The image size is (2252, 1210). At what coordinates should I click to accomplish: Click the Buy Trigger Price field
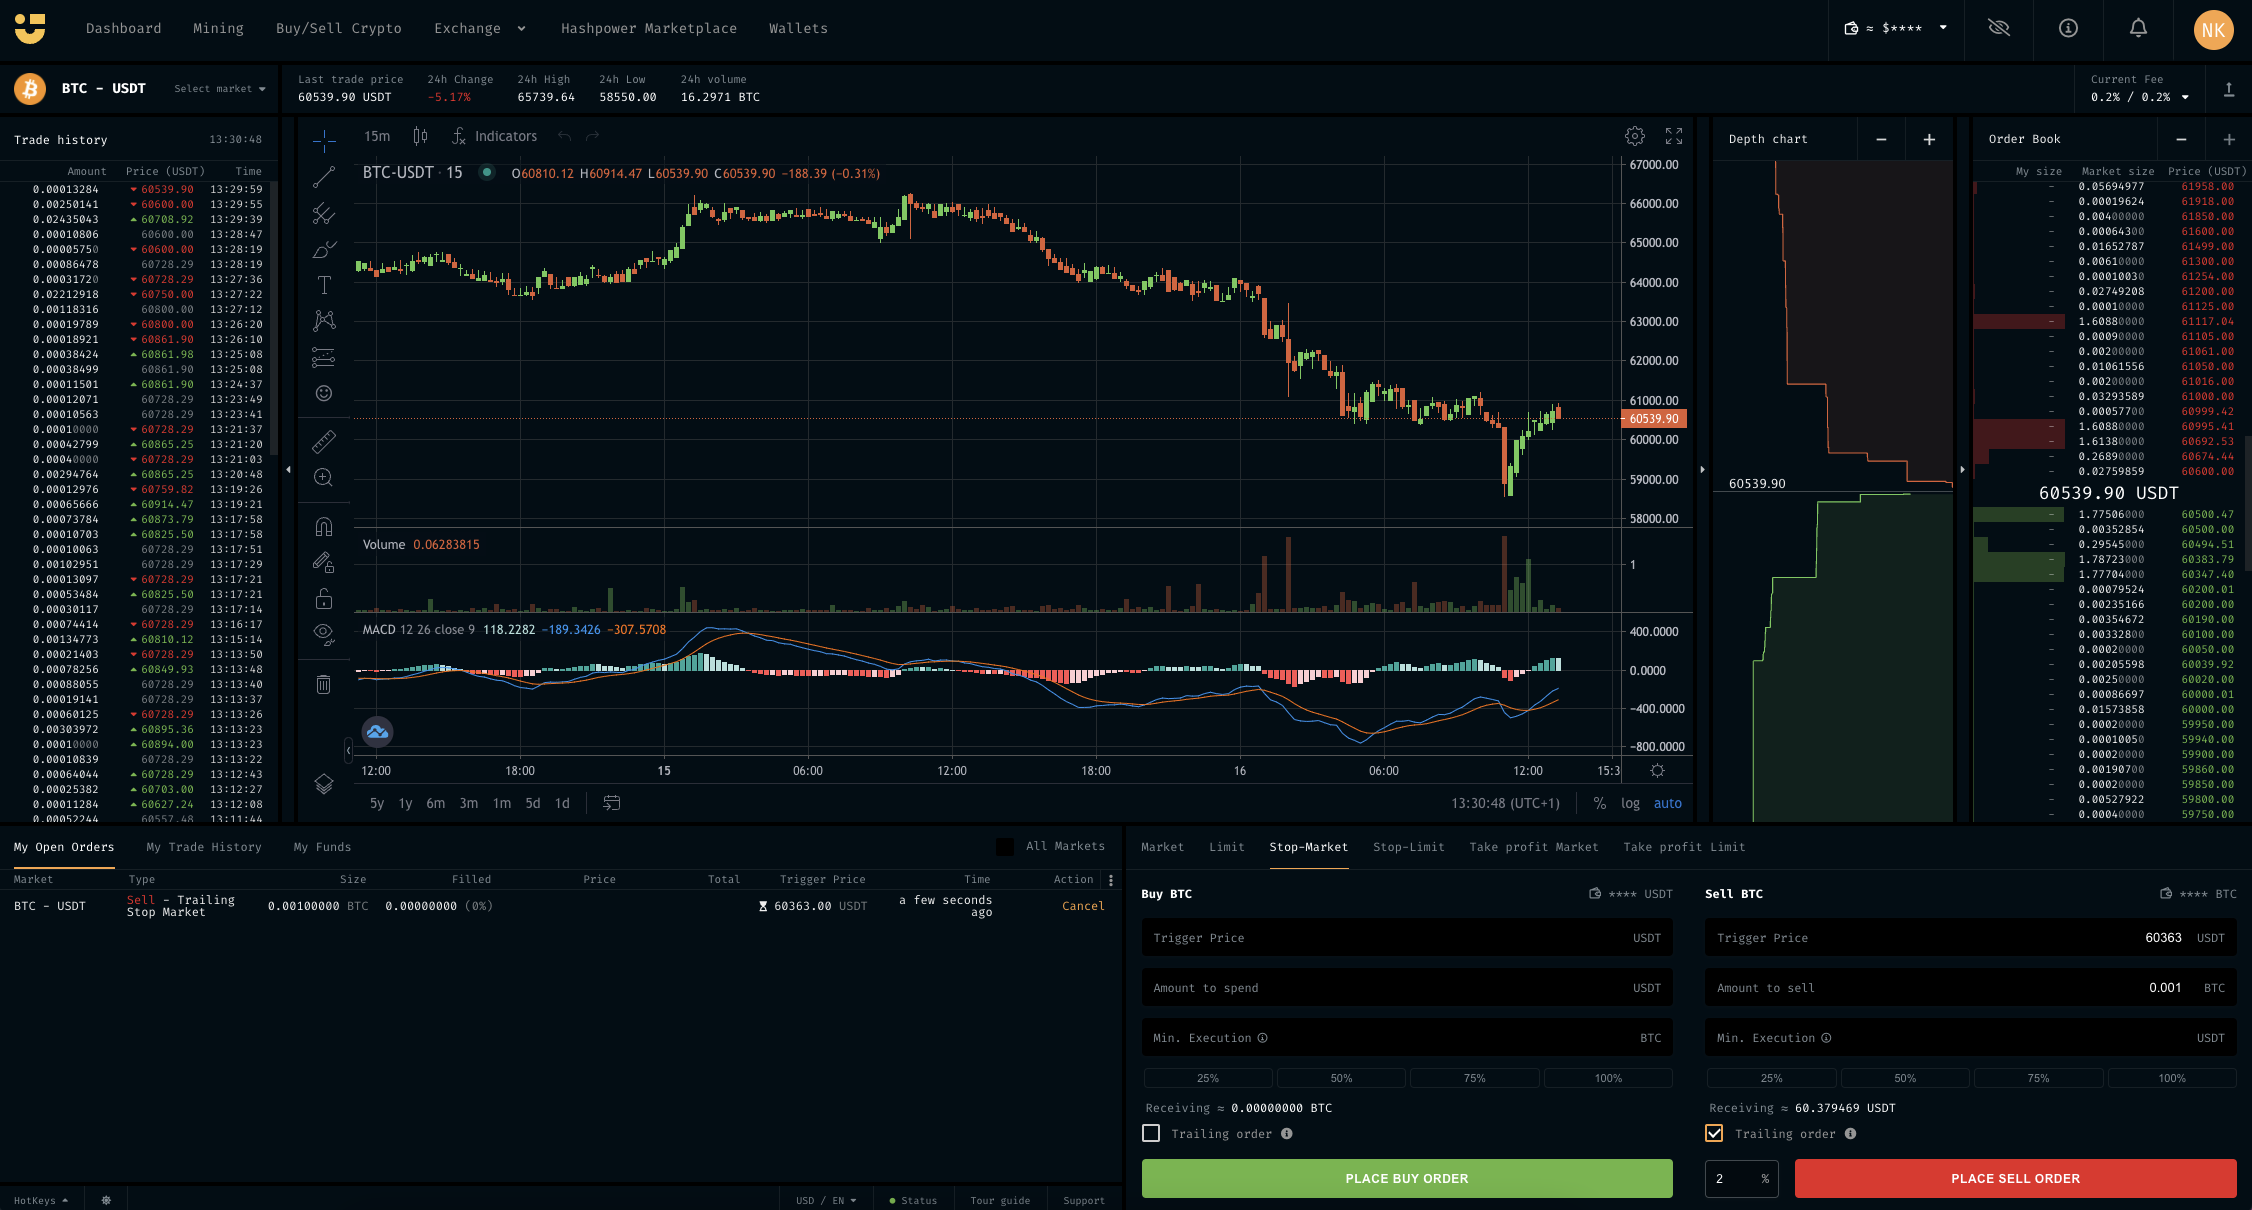click(x=1406, y=938)
